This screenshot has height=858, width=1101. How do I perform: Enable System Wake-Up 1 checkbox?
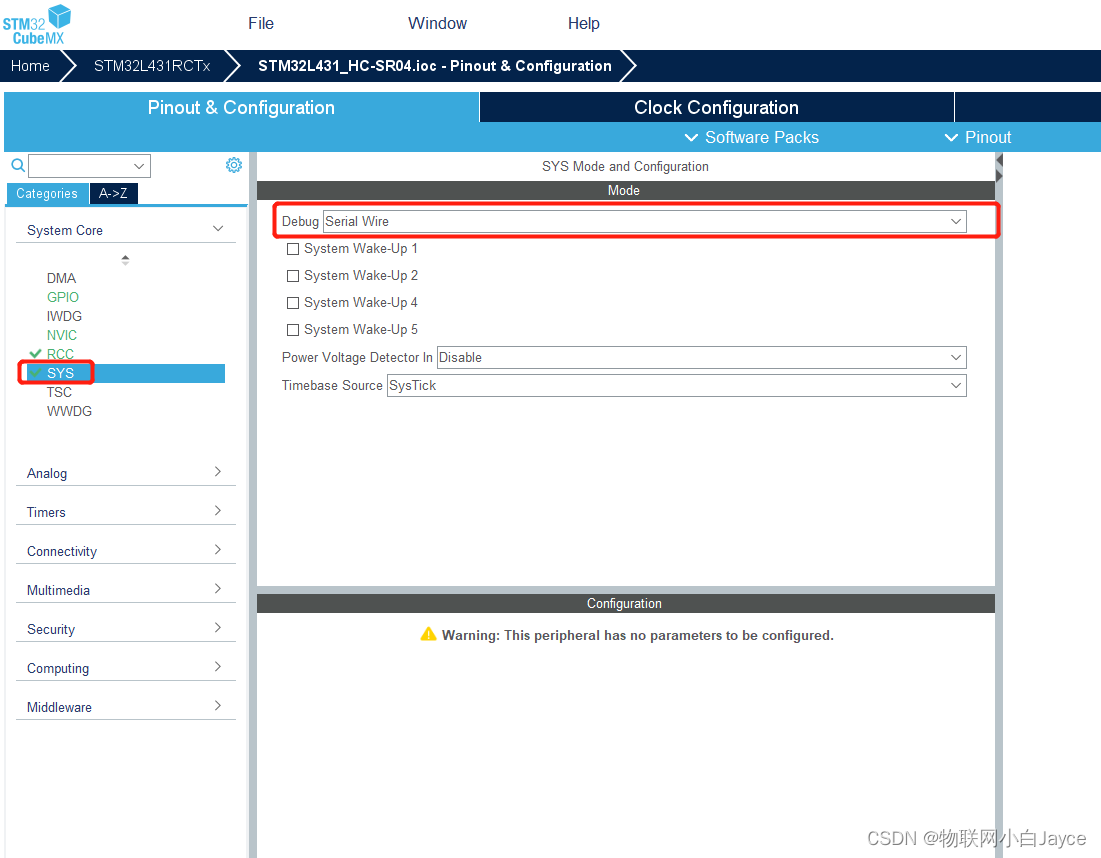click(x=293, y=249)
